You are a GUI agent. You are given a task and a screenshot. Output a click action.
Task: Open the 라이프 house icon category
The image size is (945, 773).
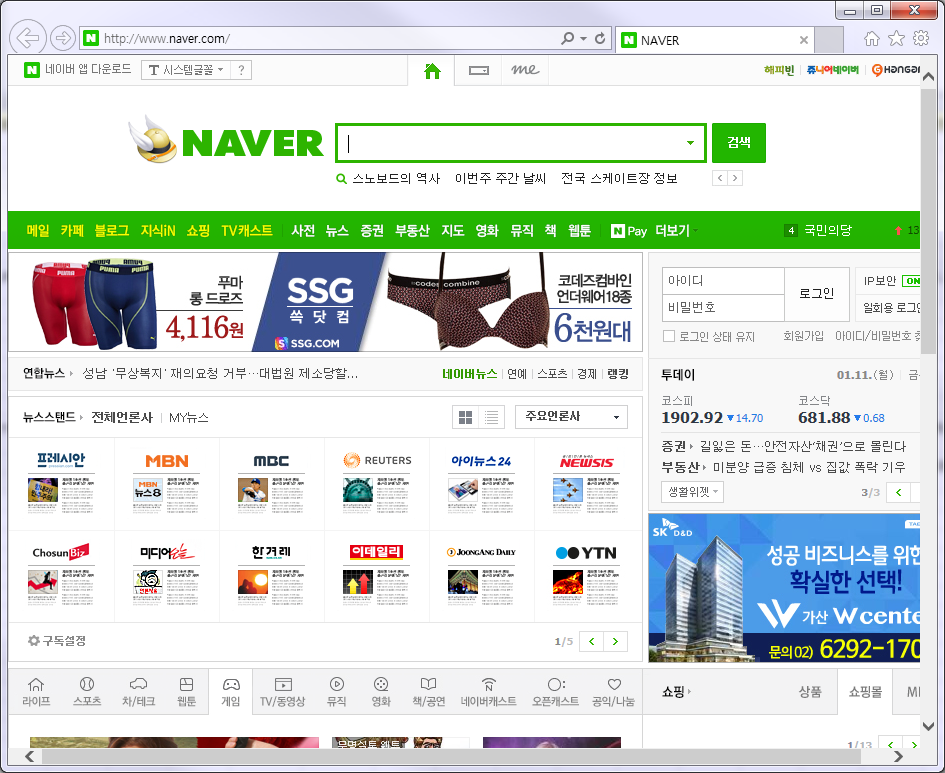point(36,692)
